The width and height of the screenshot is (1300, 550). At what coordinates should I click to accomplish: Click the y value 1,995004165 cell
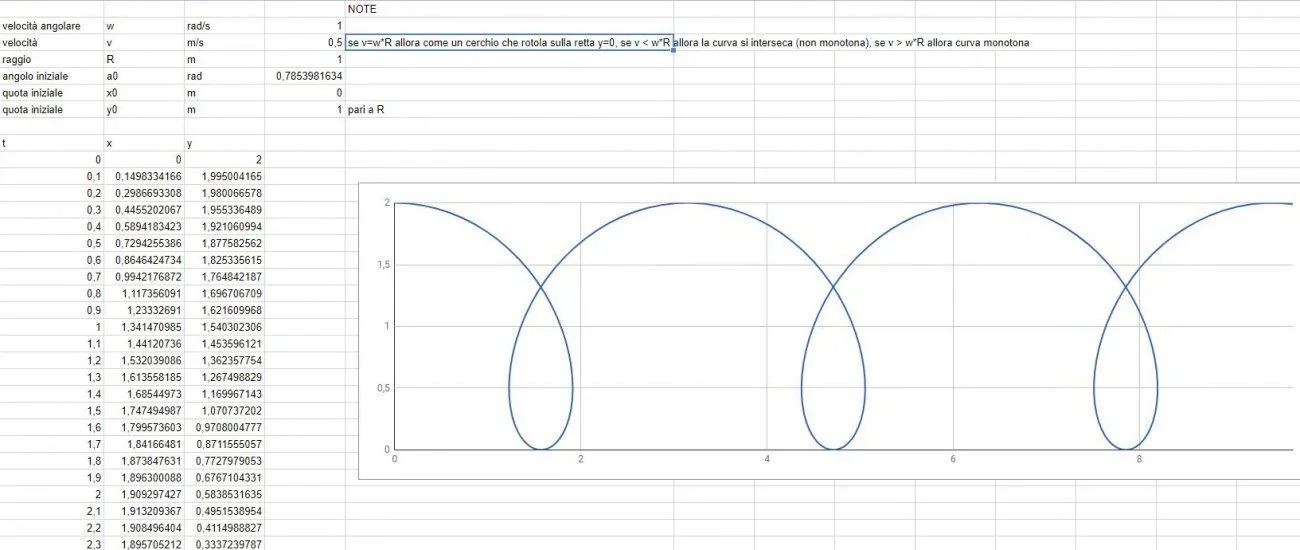pyautogui.click(x=225, y=176)
